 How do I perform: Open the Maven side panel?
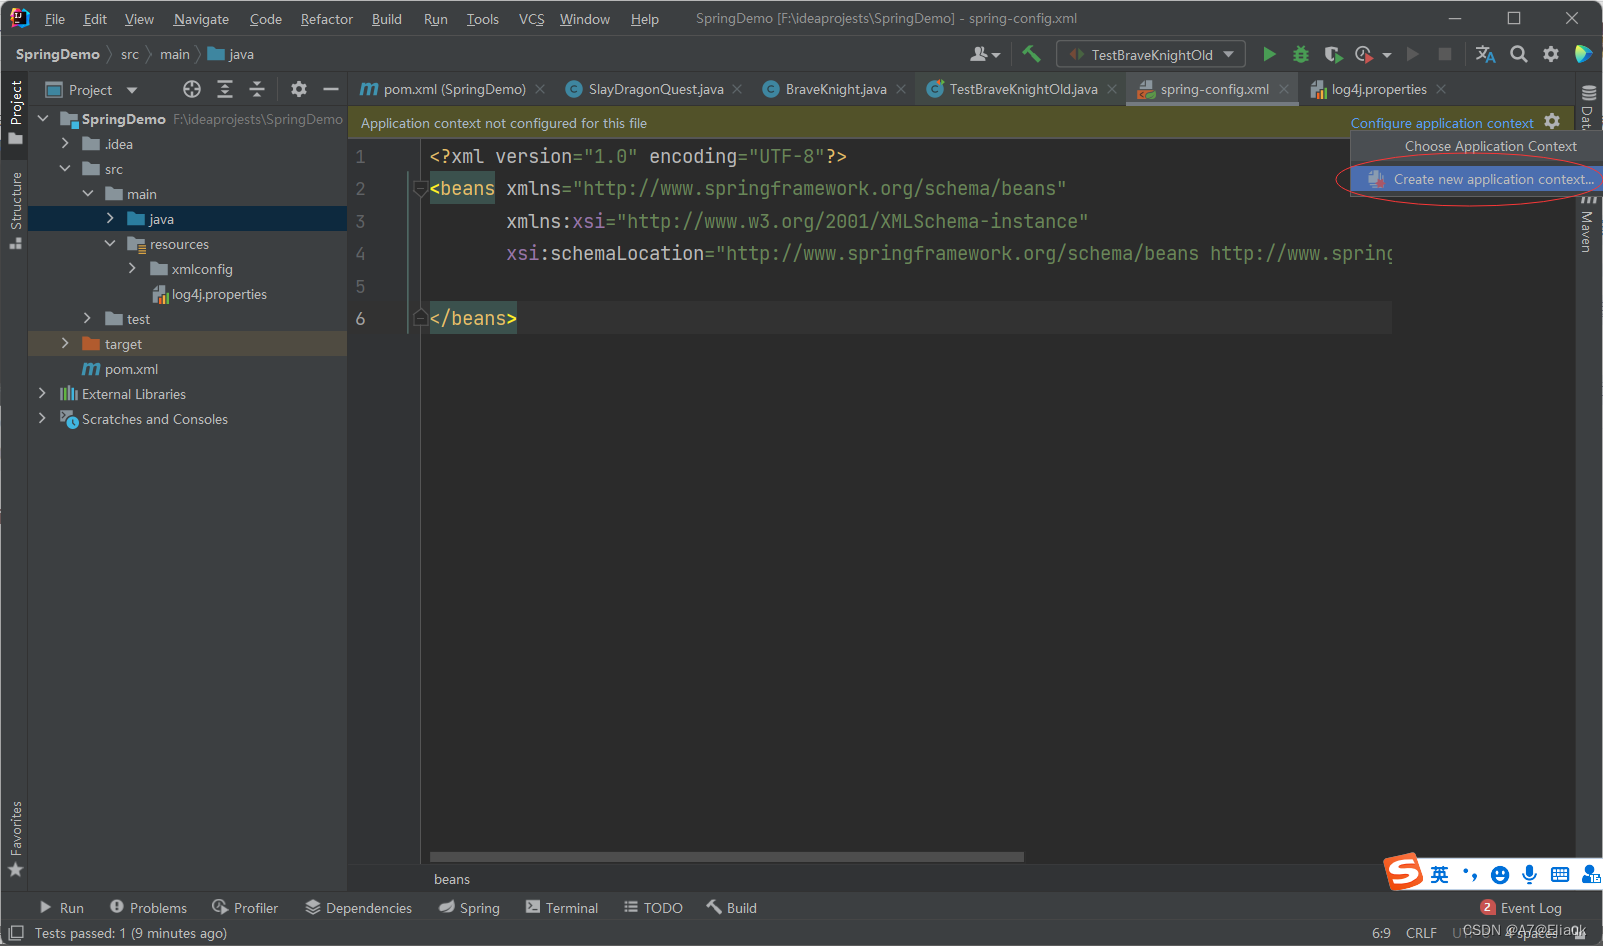tap(1587, 223)
